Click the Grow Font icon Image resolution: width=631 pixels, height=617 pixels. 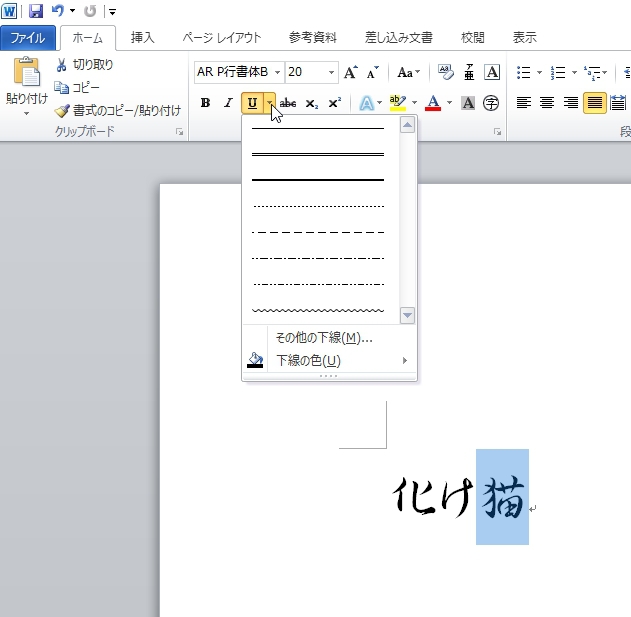click(351, 72)
